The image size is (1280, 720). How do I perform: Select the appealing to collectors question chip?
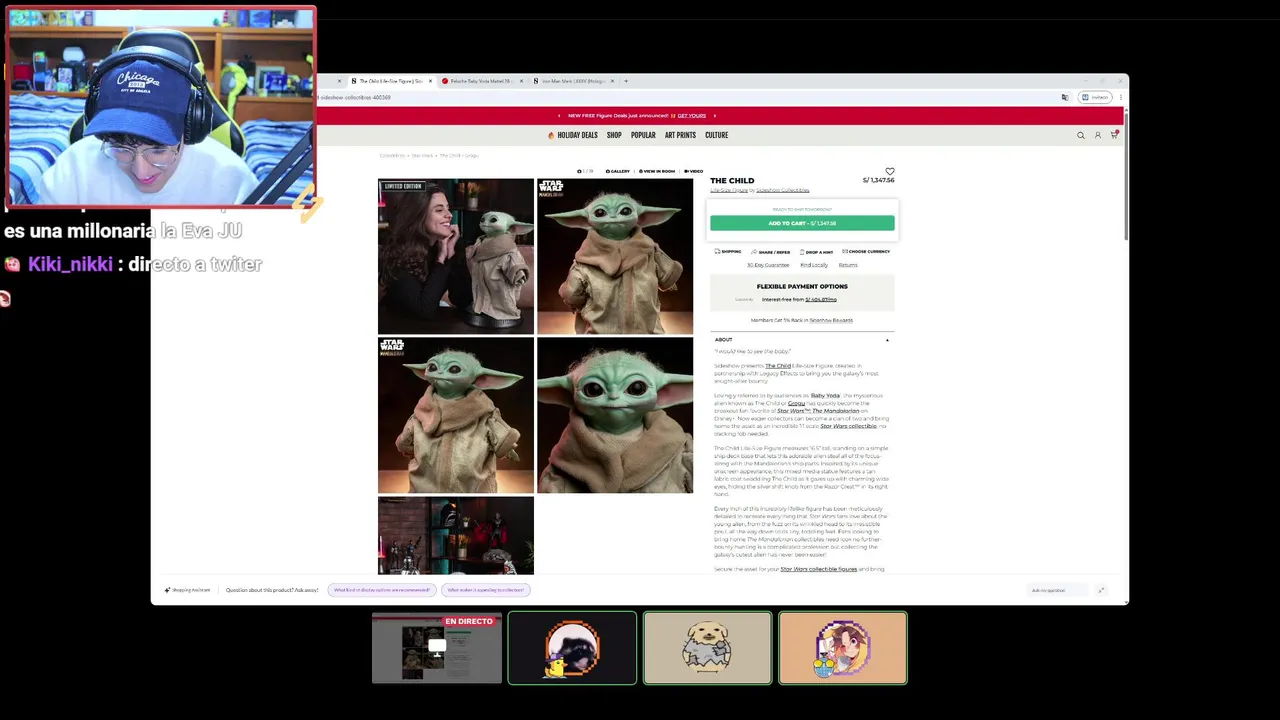[x=485, y=590]
